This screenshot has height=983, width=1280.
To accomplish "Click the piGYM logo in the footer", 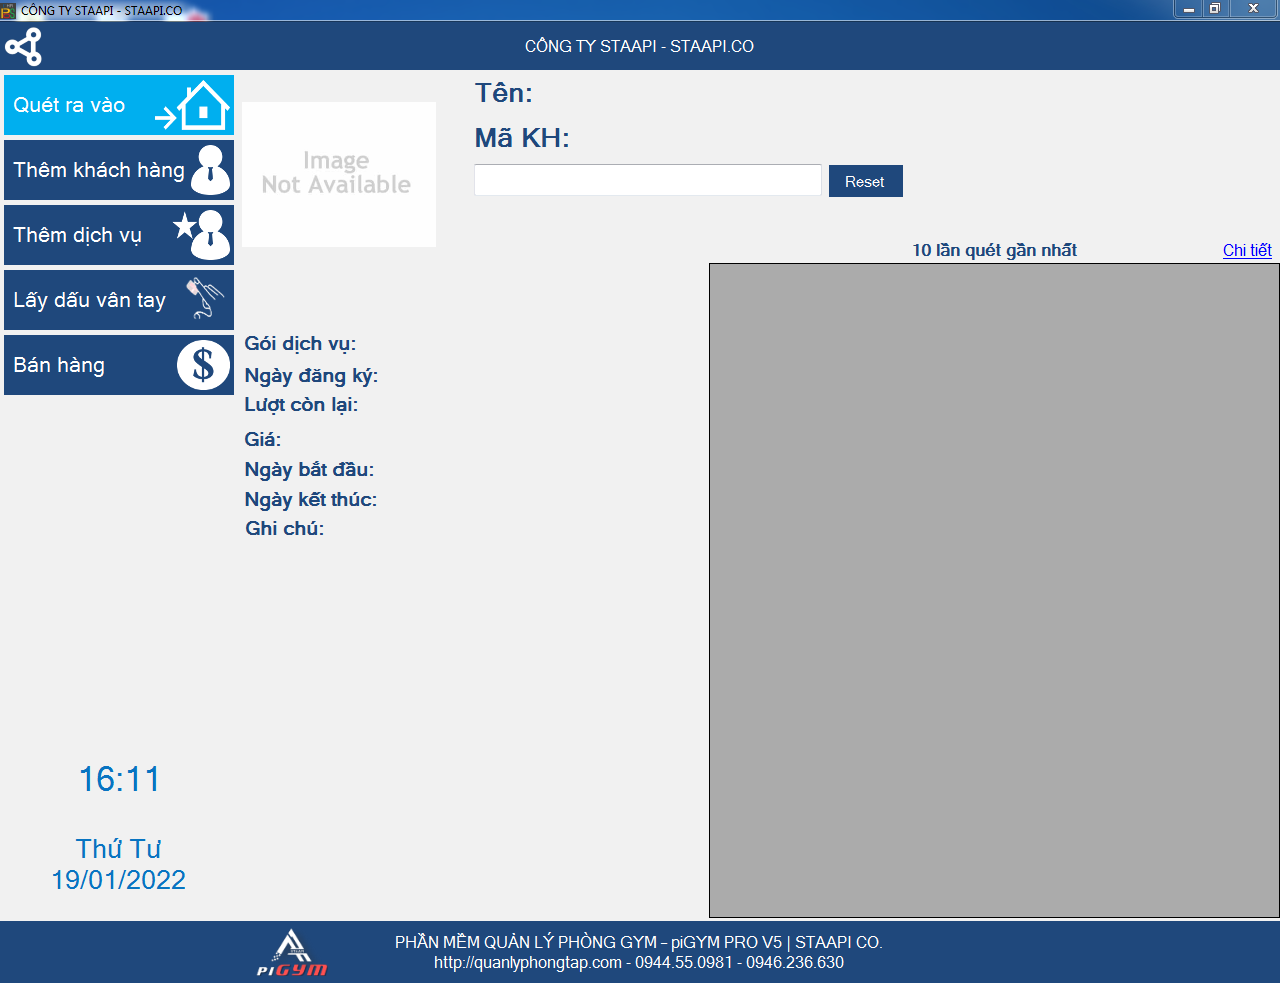I will pyautogui.click(x=291, y=953).
